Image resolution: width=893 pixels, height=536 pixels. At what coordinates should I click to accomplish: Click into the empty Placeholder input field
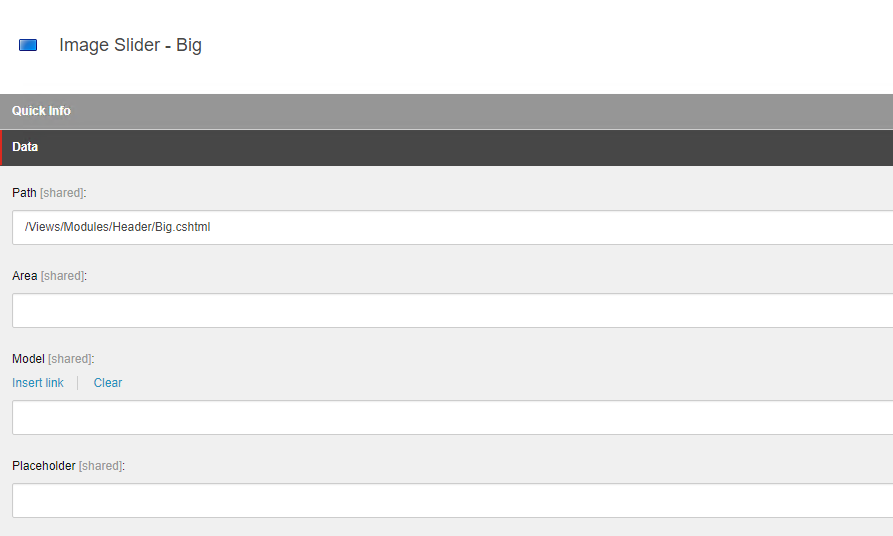[453, 501]
